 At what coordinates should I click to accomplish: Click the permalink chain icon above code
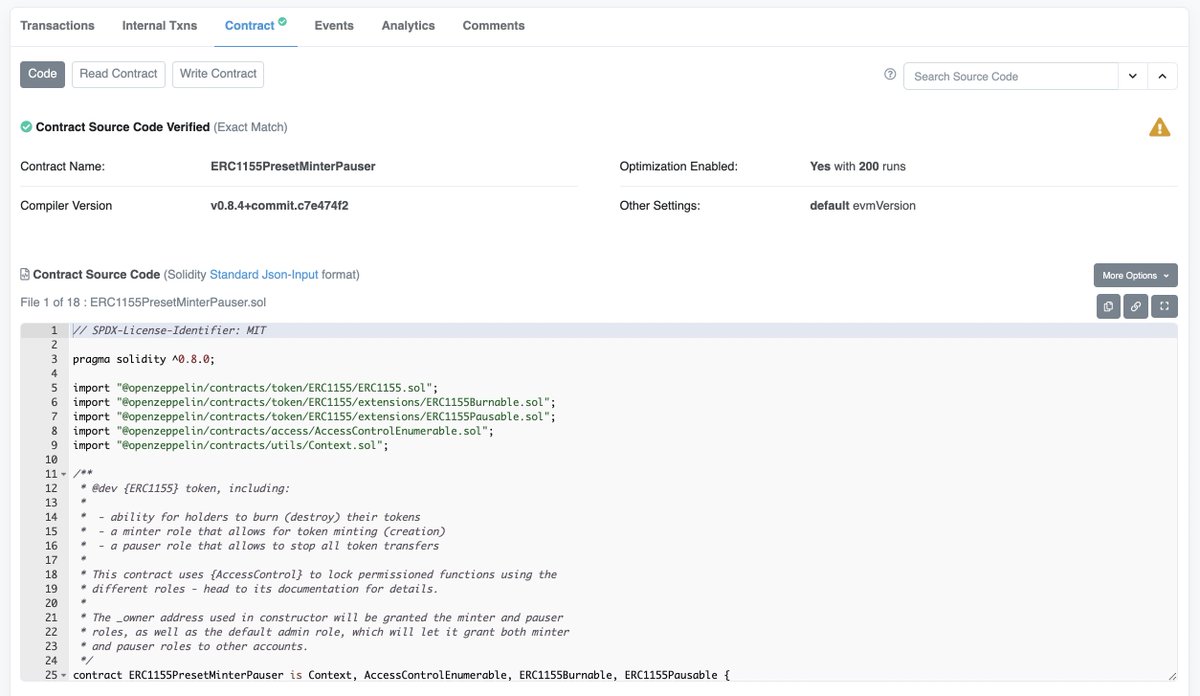click(1136, 306)
